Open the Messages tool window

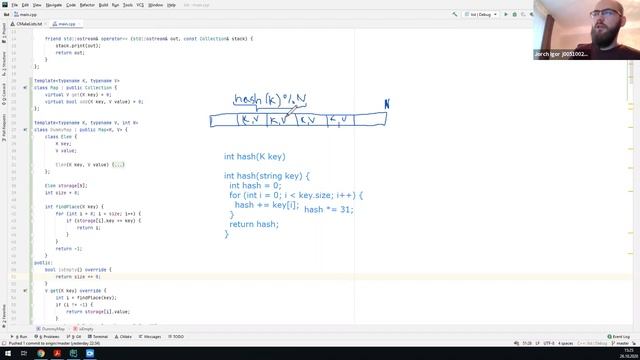[x=150, y=337]
